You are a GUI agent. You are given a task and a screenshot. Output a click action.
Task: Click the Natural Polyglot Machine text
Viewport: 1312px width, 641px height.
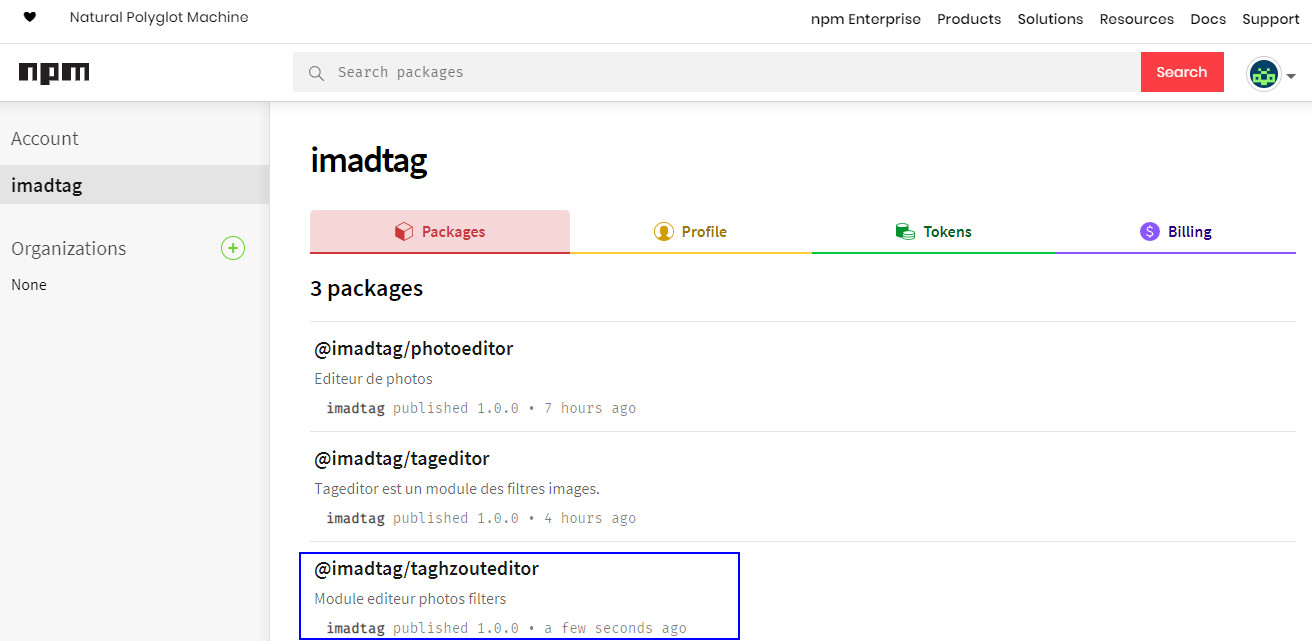[159, 17]
